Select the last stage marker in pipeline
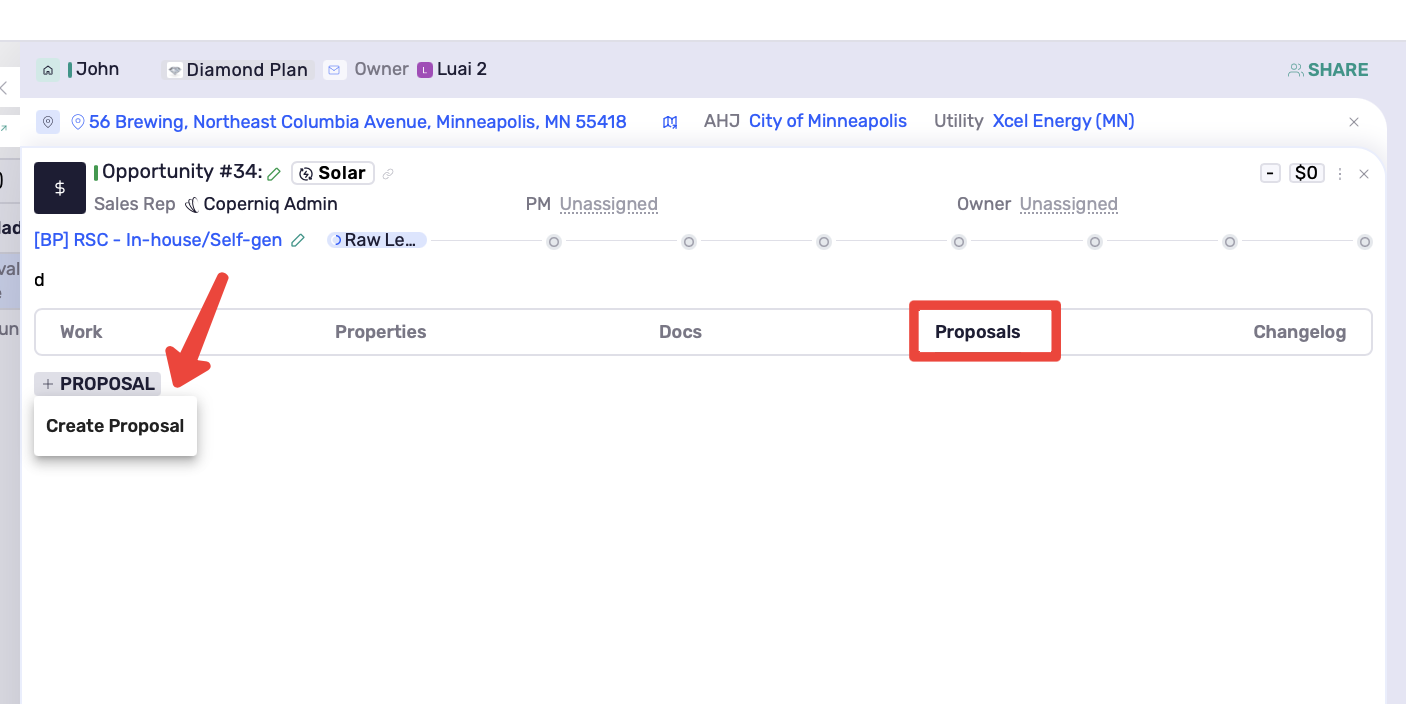This screenshot has height=704, width=1406. tap(1365, 242)
